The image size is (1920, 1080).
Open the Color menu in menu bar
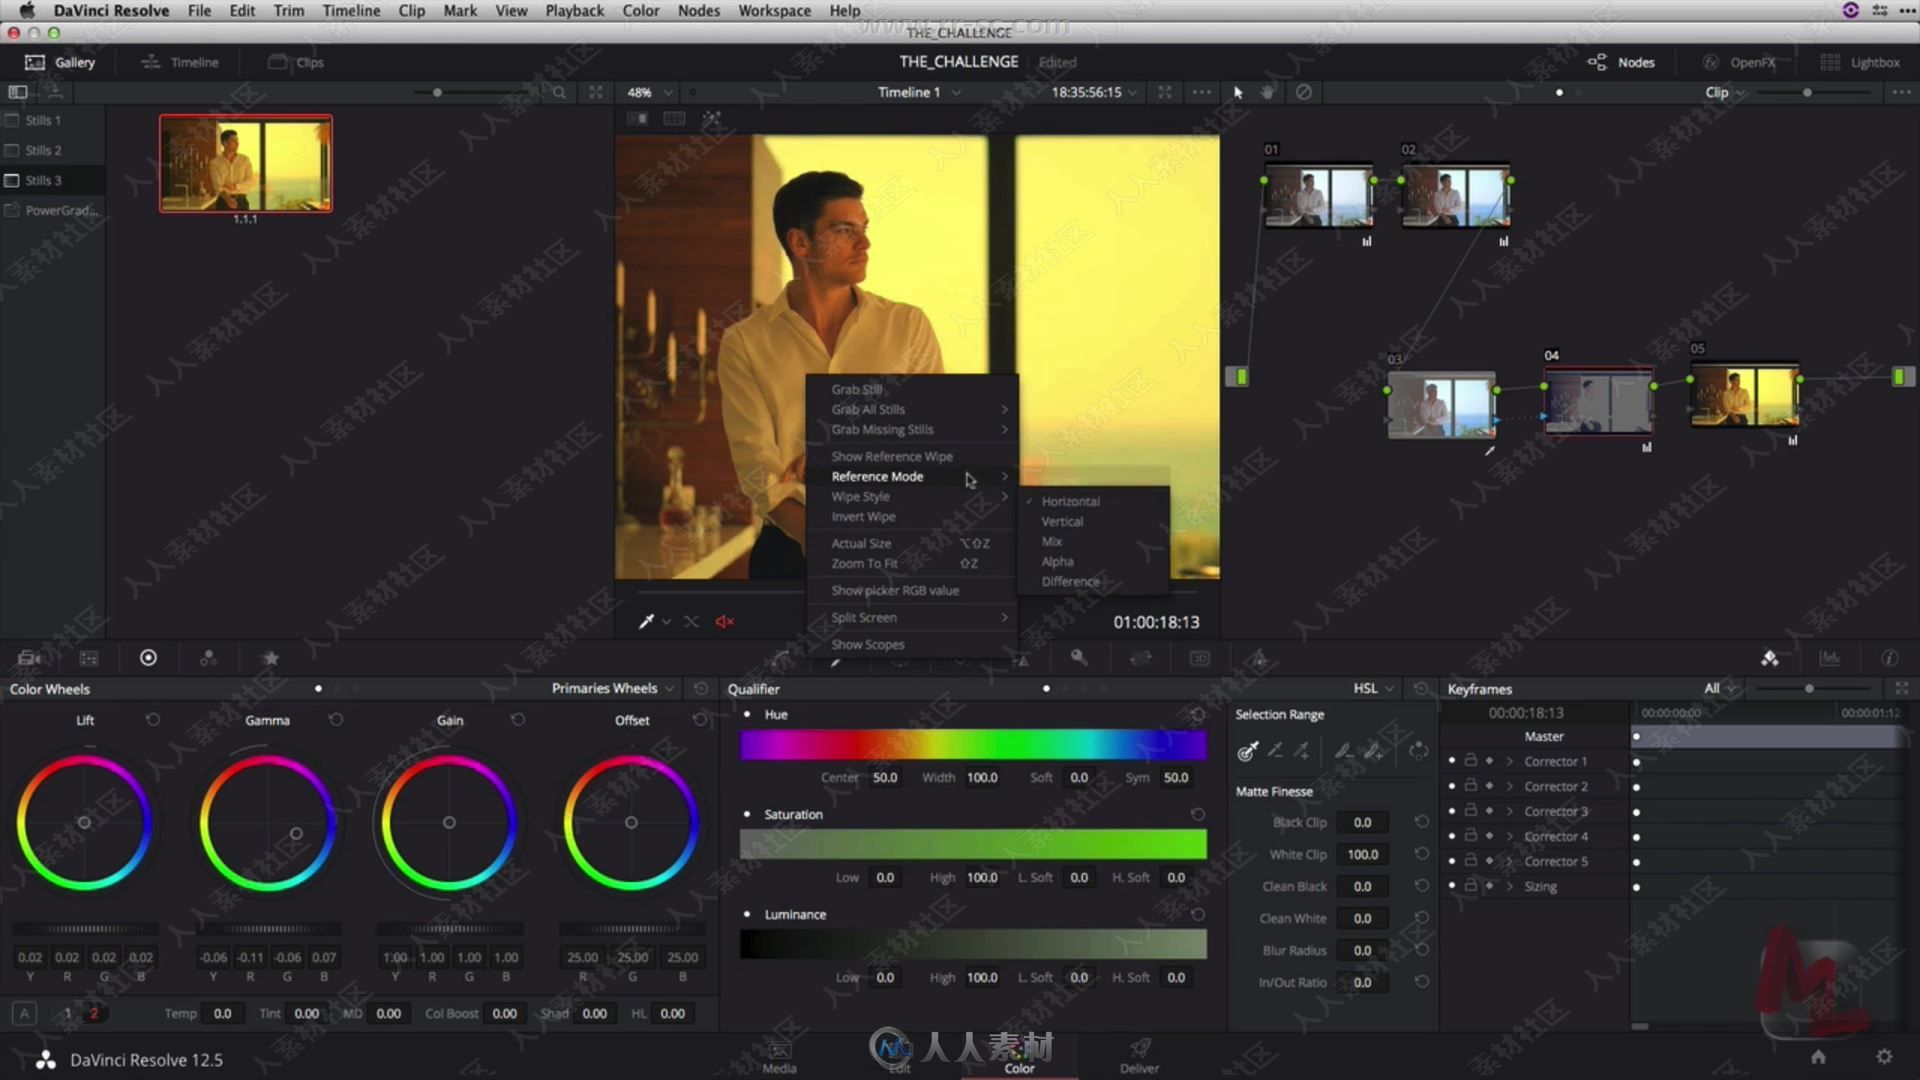(640, 10)
